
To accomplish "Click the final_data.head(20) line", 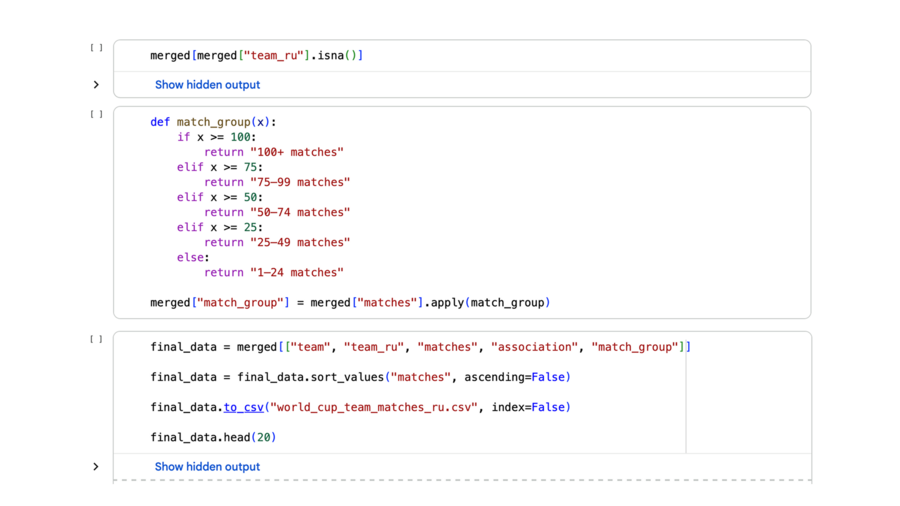I will click(x=213, y=438).
